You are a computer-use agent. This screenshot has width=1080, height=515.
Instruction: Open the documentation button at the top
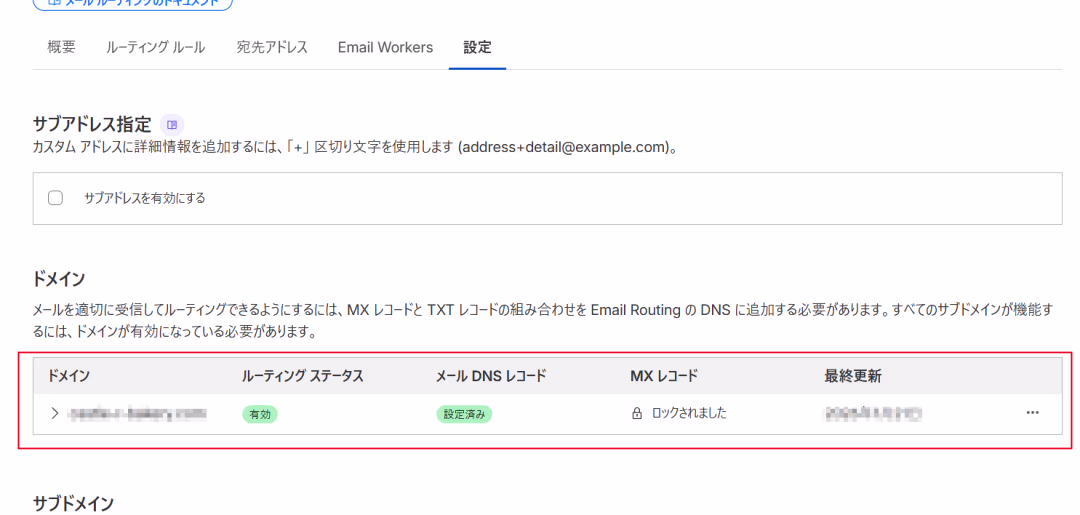[133, 3]
